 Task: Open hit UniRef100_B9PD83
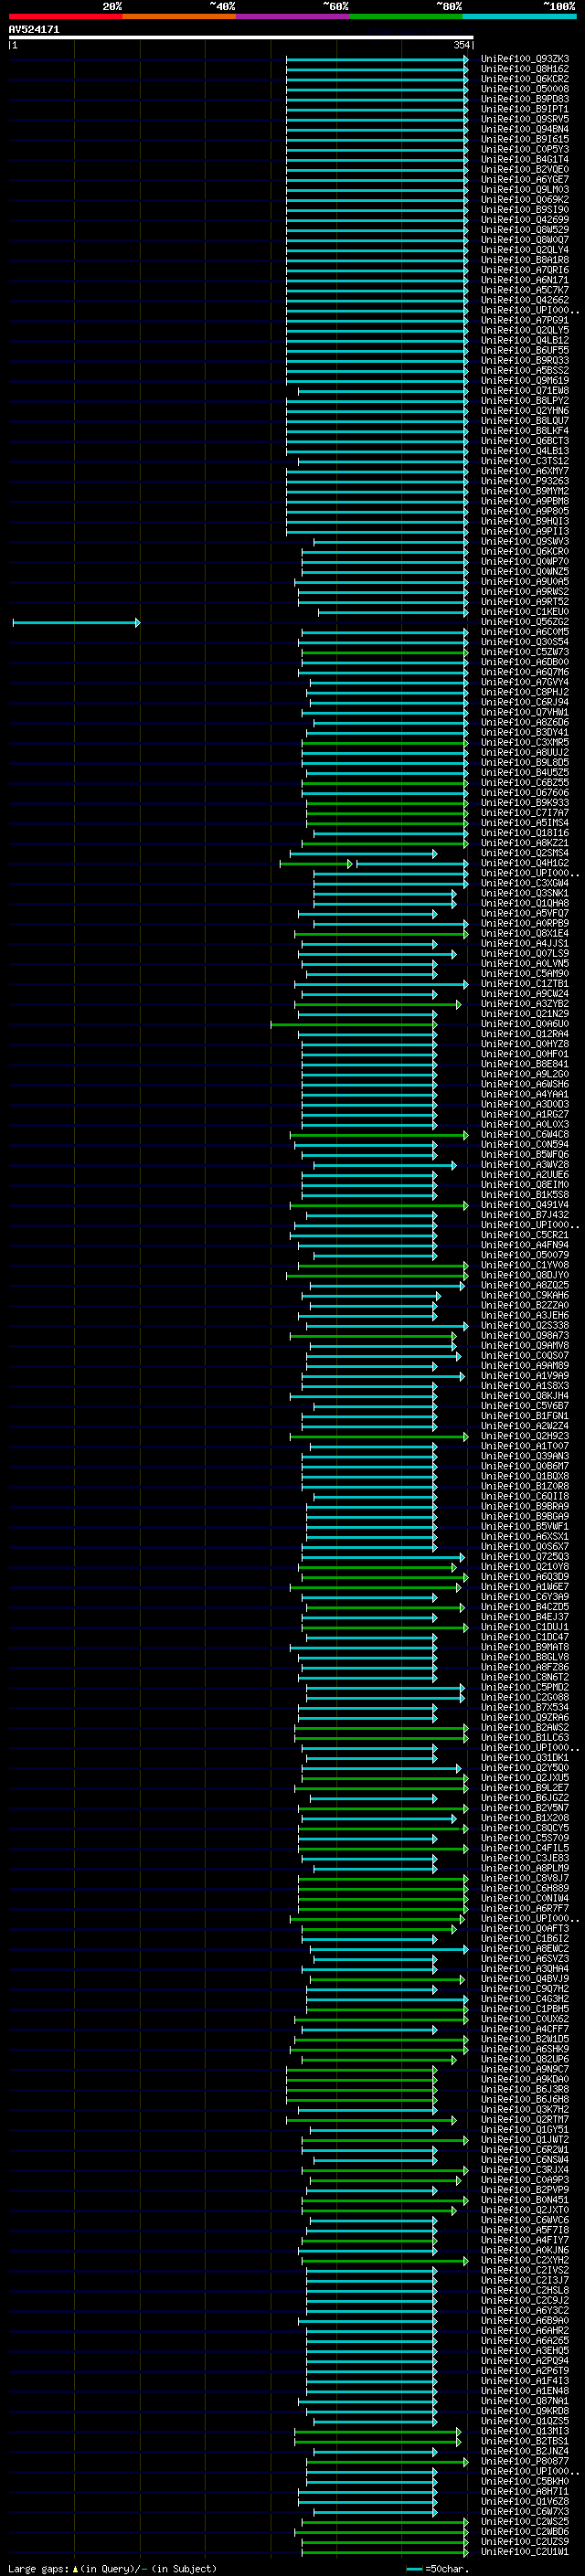pos(524,99)
